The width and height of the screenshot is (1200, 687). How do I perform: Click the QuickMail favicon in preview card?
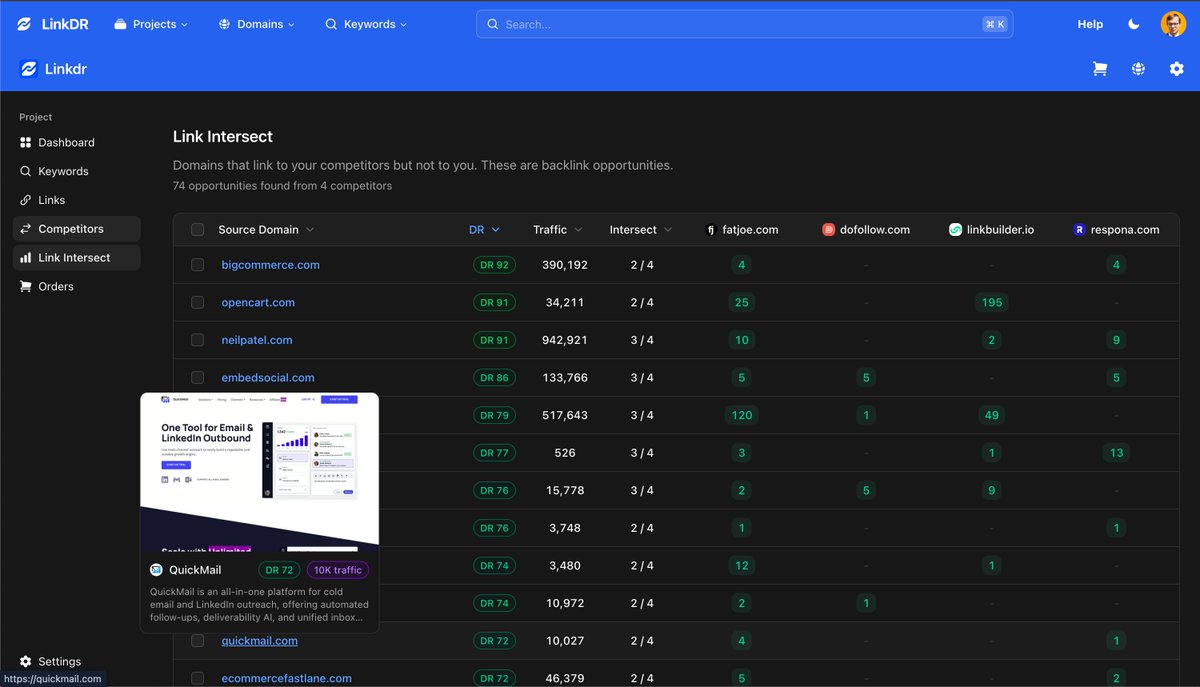[156, 570]
